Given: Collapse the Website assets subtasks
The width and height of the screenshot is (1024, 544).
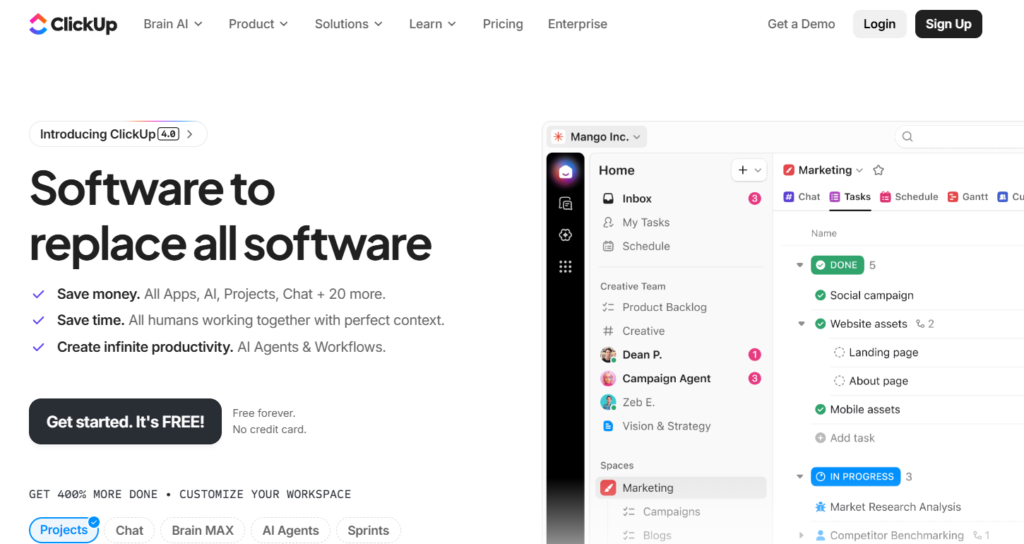Looking at the screenshot, I should pos(801,324).
